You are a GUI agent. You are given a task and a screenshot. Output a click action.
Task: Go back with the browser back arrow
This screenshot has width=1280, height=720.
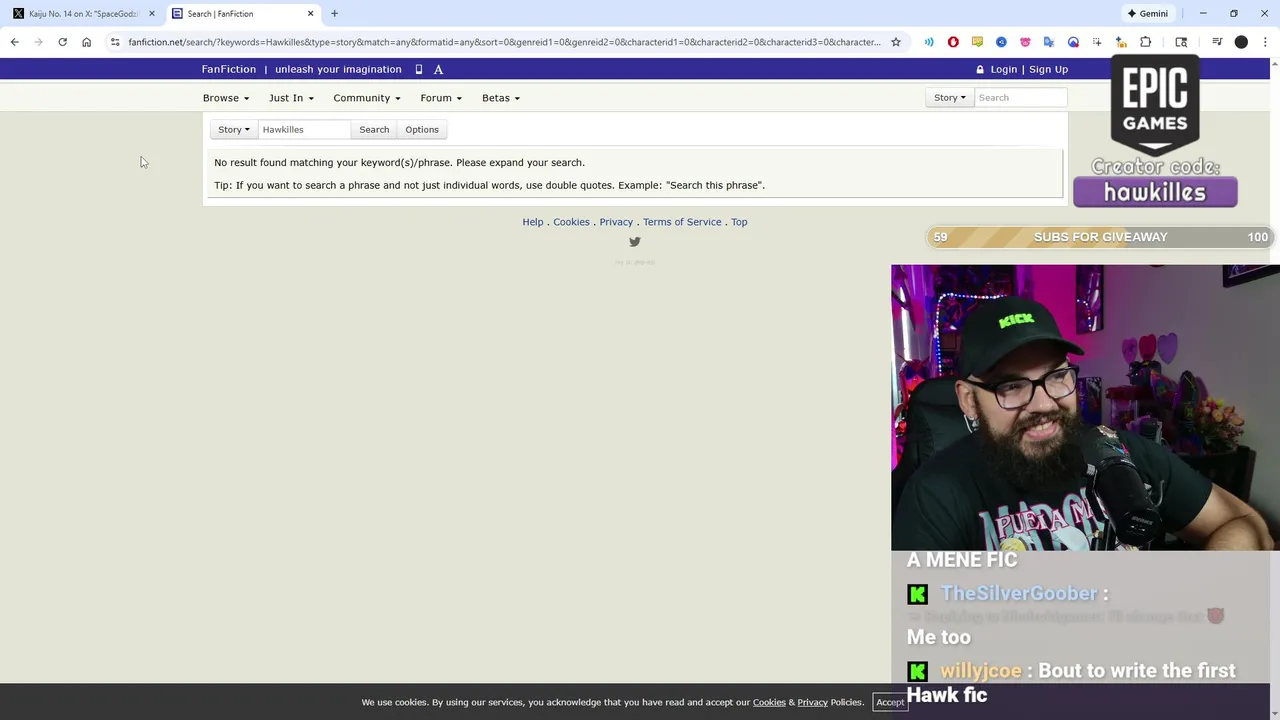click(14, 42)
